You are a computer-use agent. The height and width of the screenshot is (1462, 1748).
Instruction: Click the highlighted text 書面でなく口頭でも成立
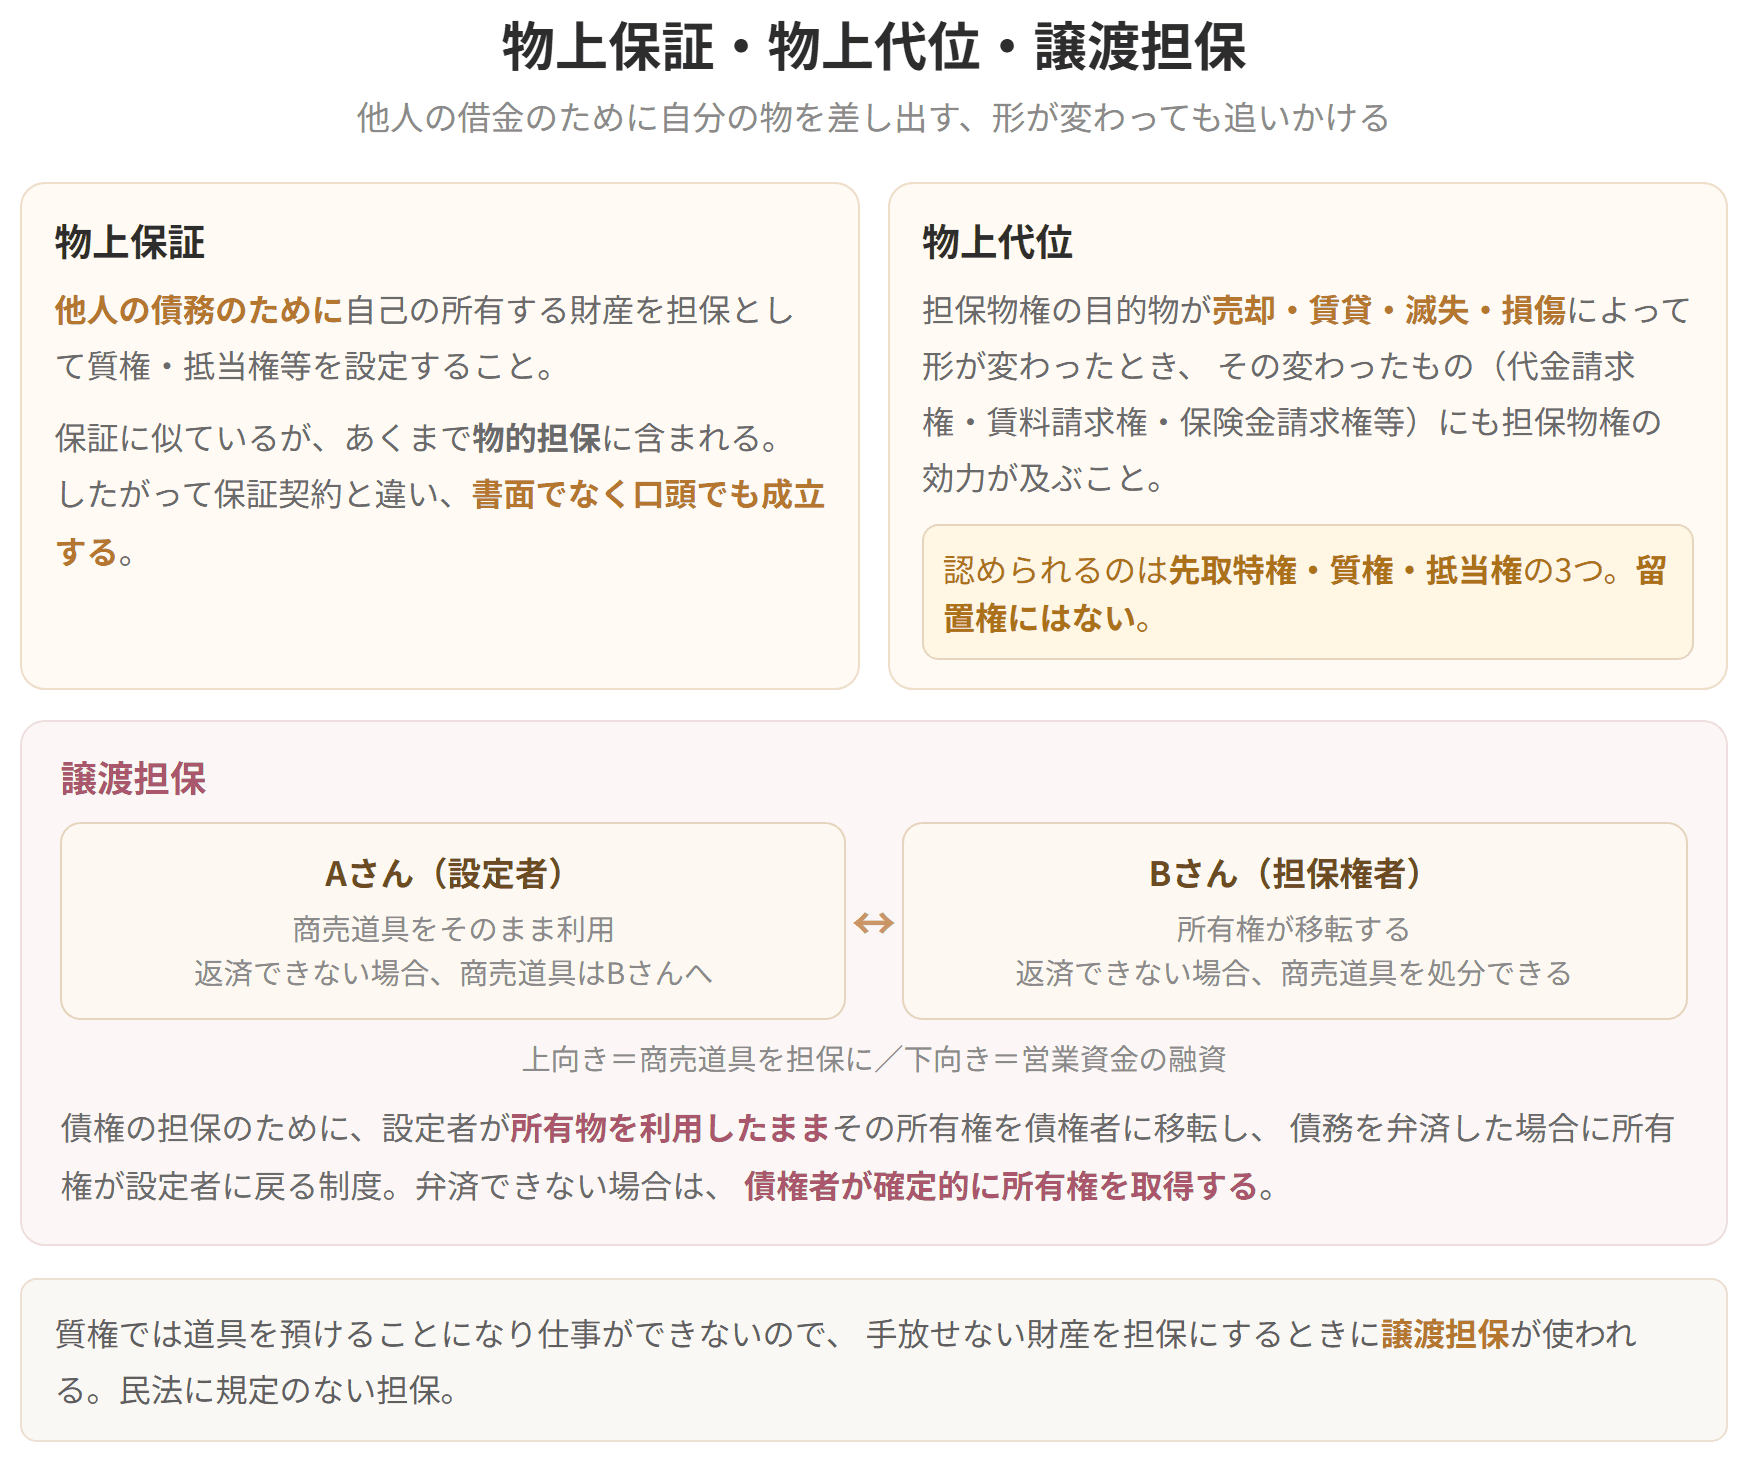tap(648, 494)
